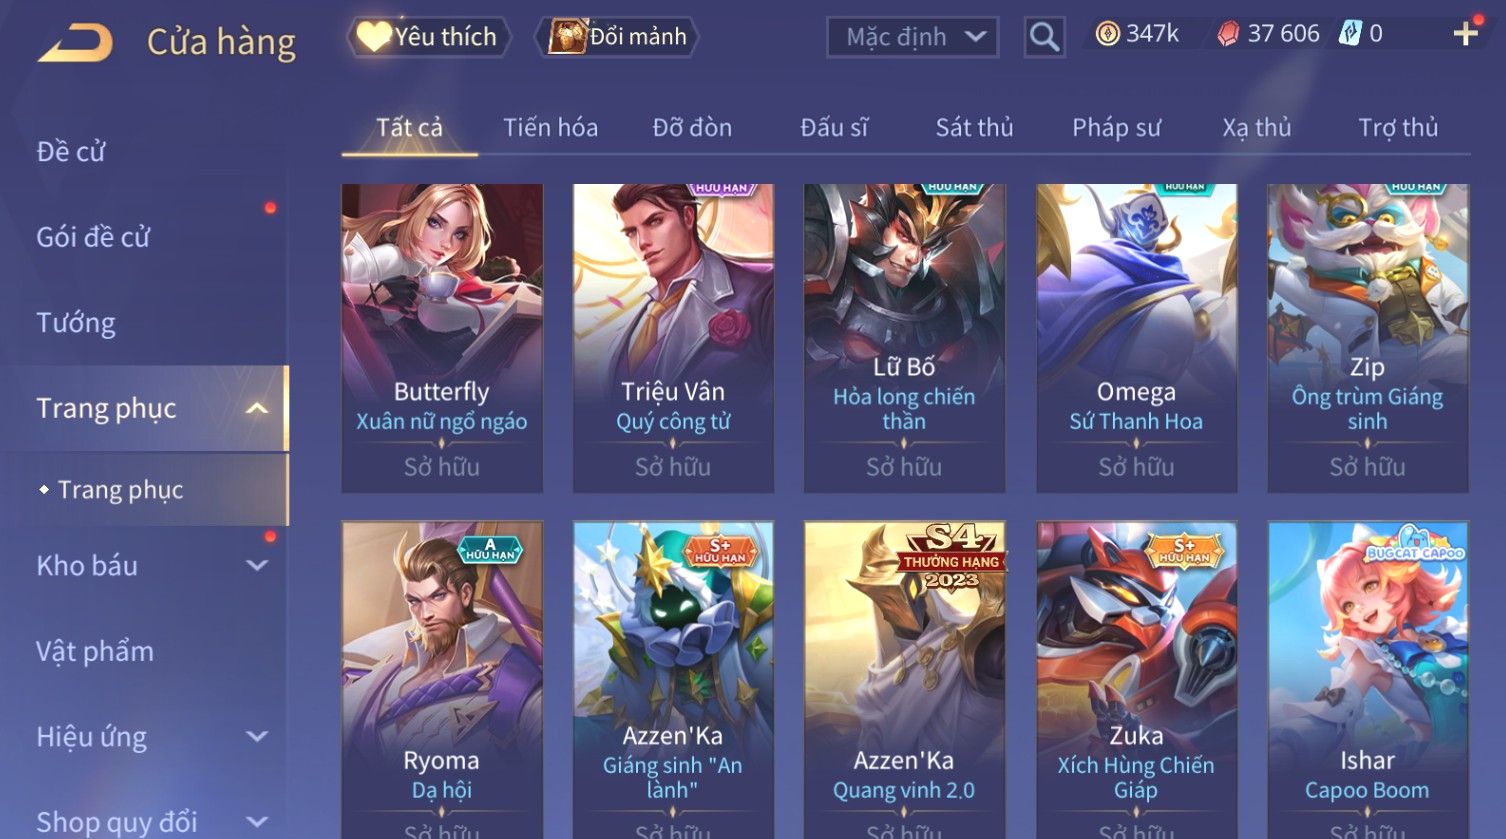Click the heart icon for Yêu thích
Screen dimensions: 1506x839
pos(373,37)
